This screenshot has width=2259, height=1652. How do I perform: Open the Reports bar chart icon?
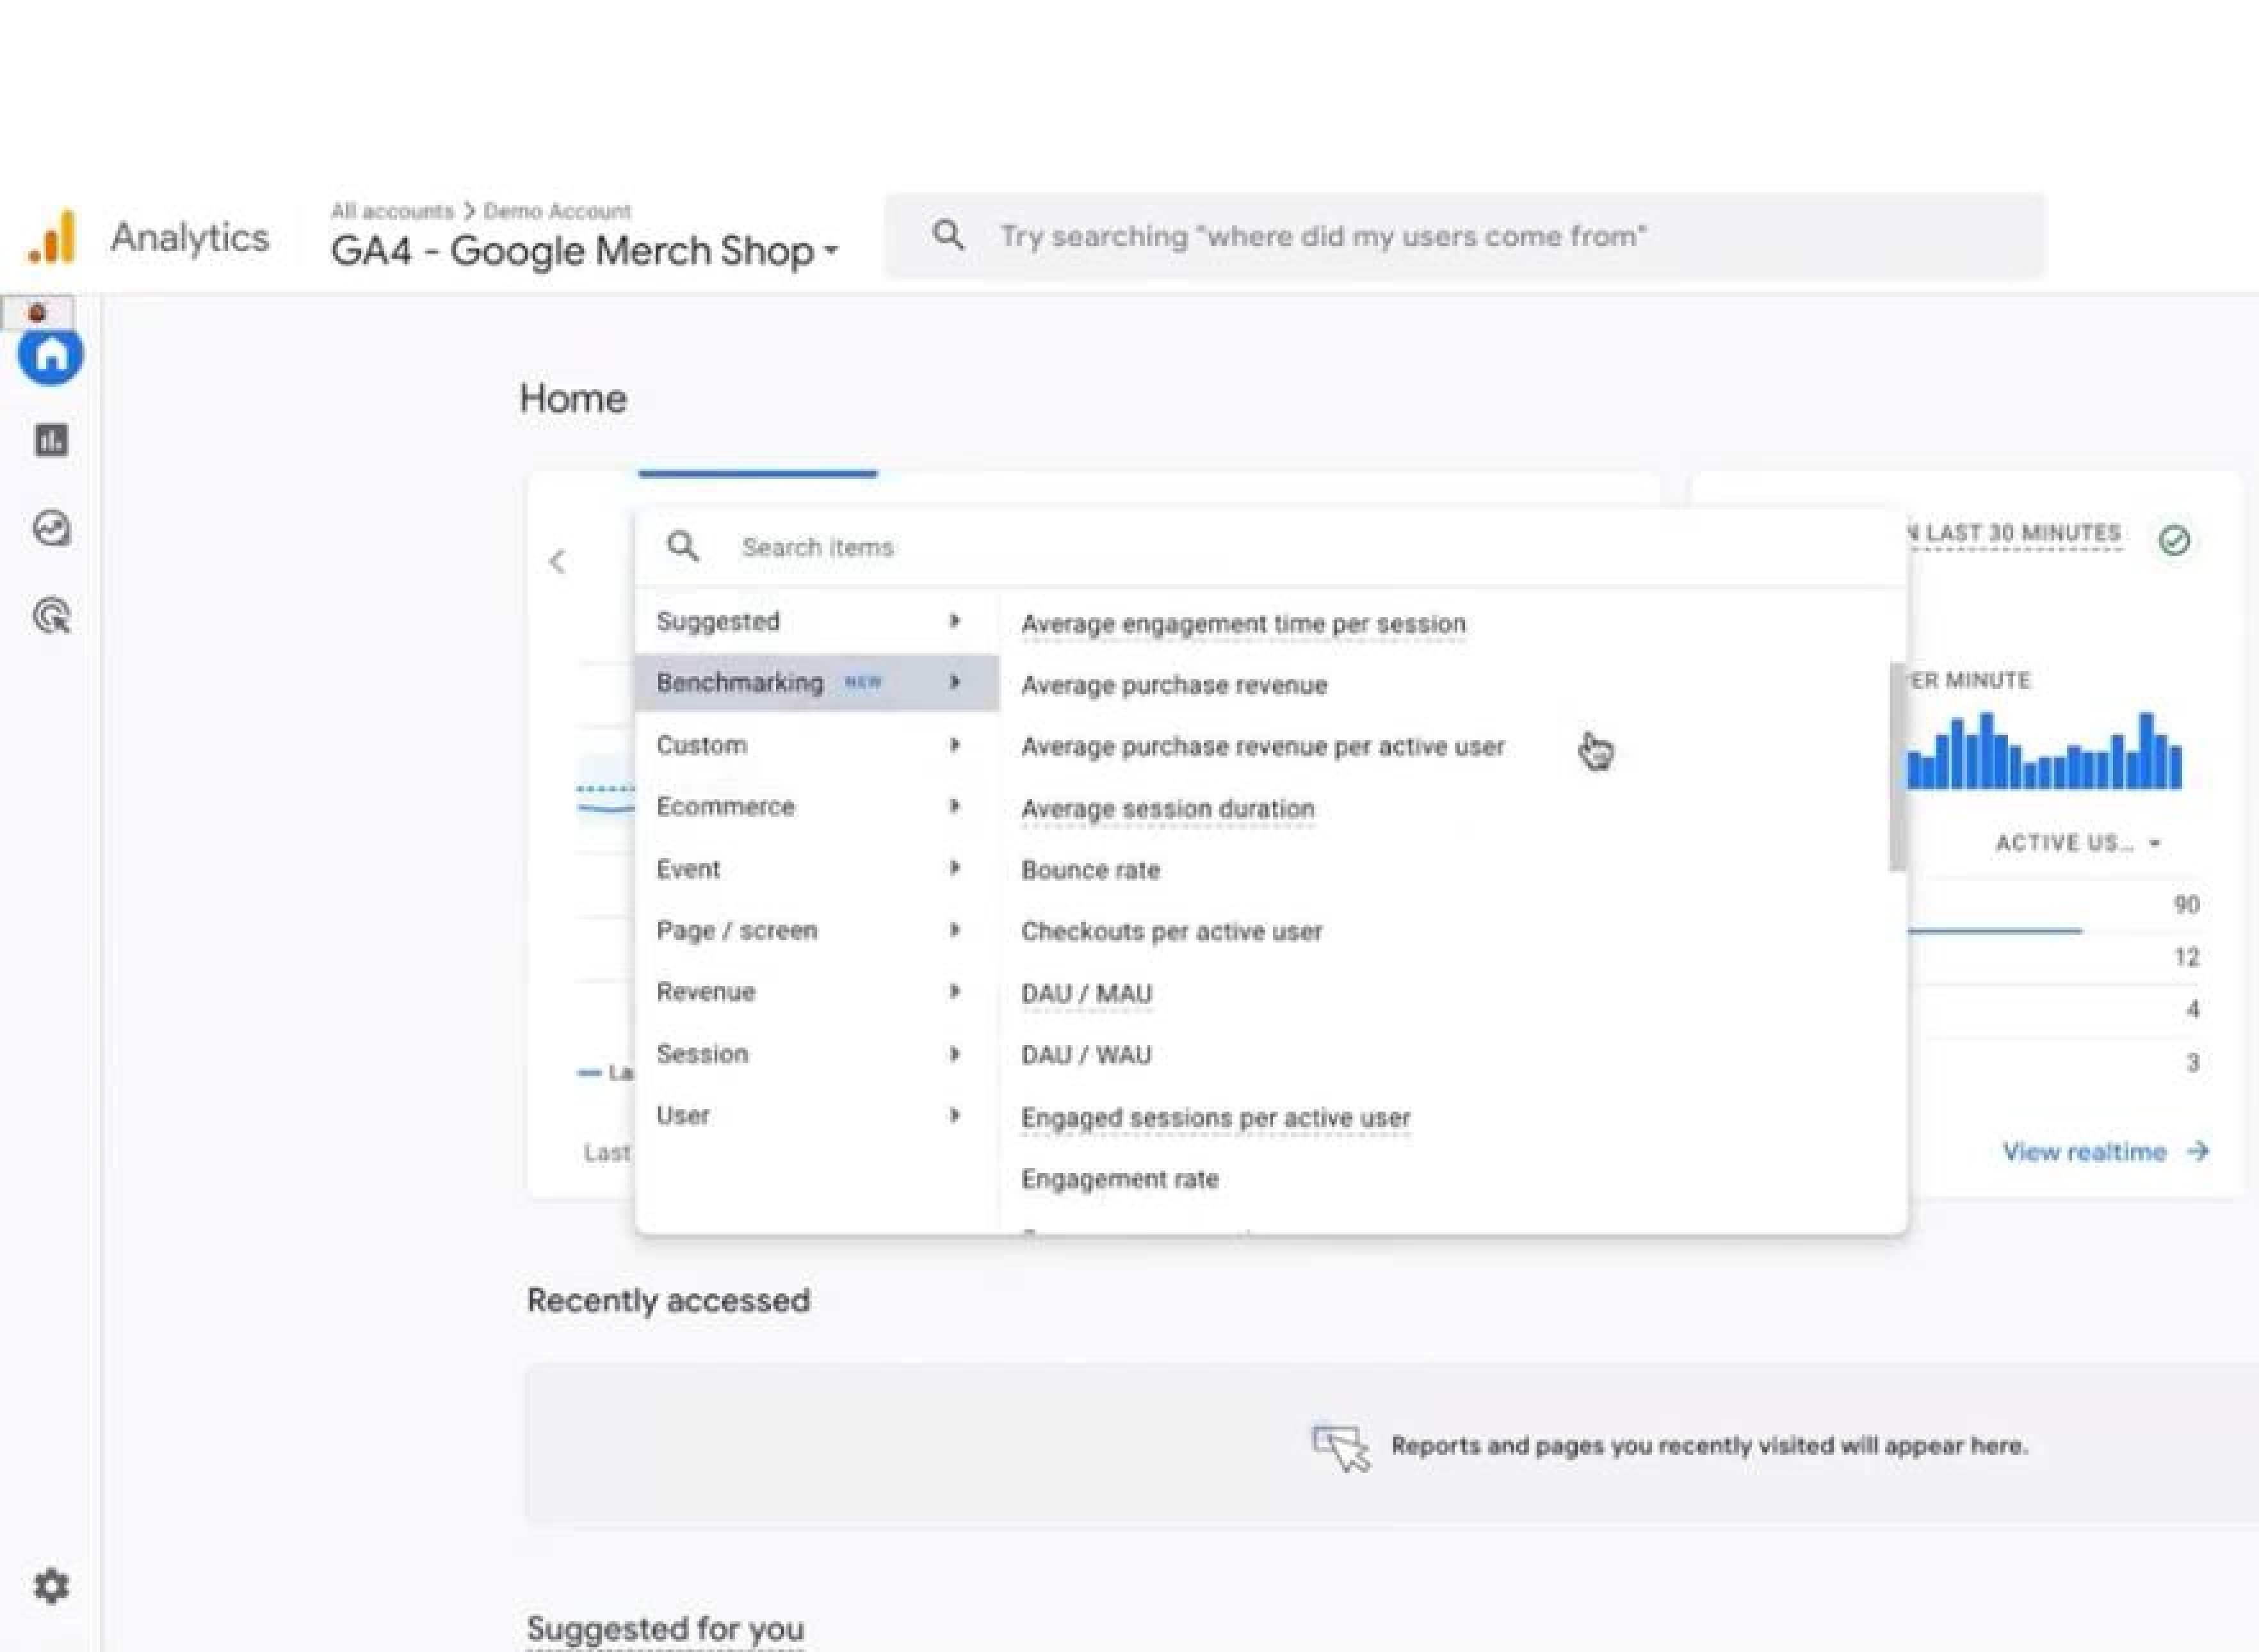(x=51, y=440)
